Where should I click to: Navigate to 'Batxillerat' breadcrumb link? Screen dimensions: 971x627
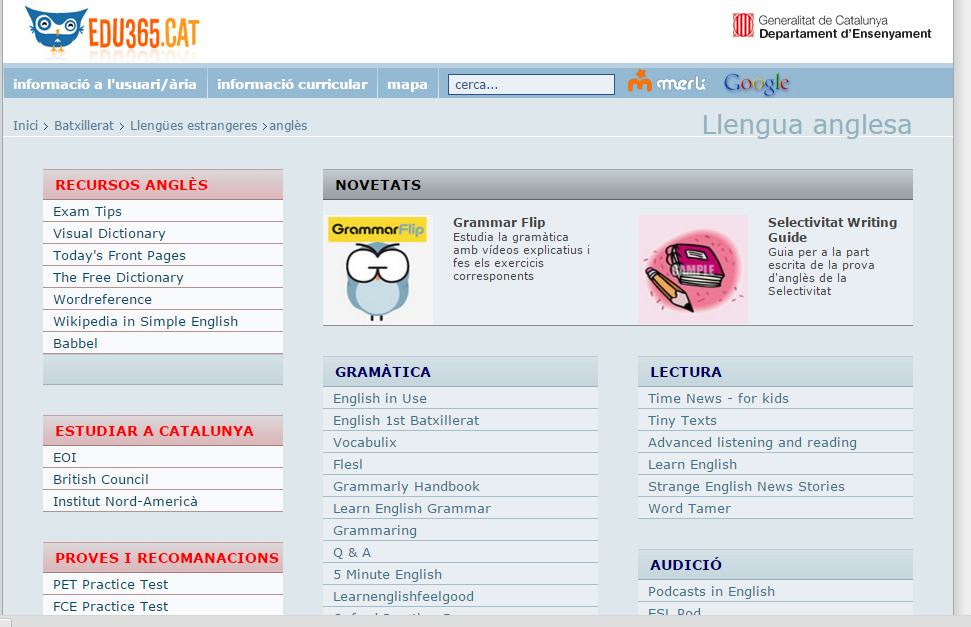point(84,126)
